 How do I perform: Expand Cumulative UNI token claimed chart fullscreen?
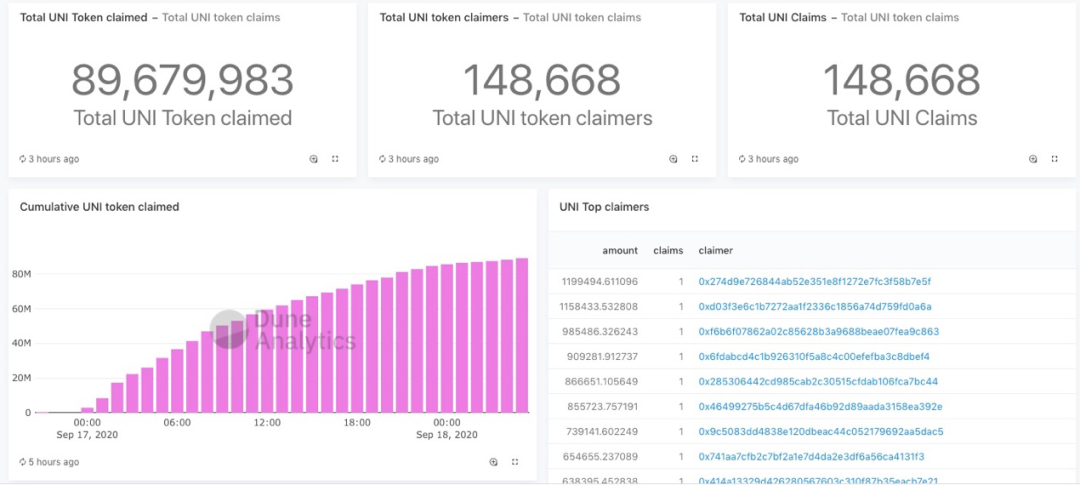point(515,462)
